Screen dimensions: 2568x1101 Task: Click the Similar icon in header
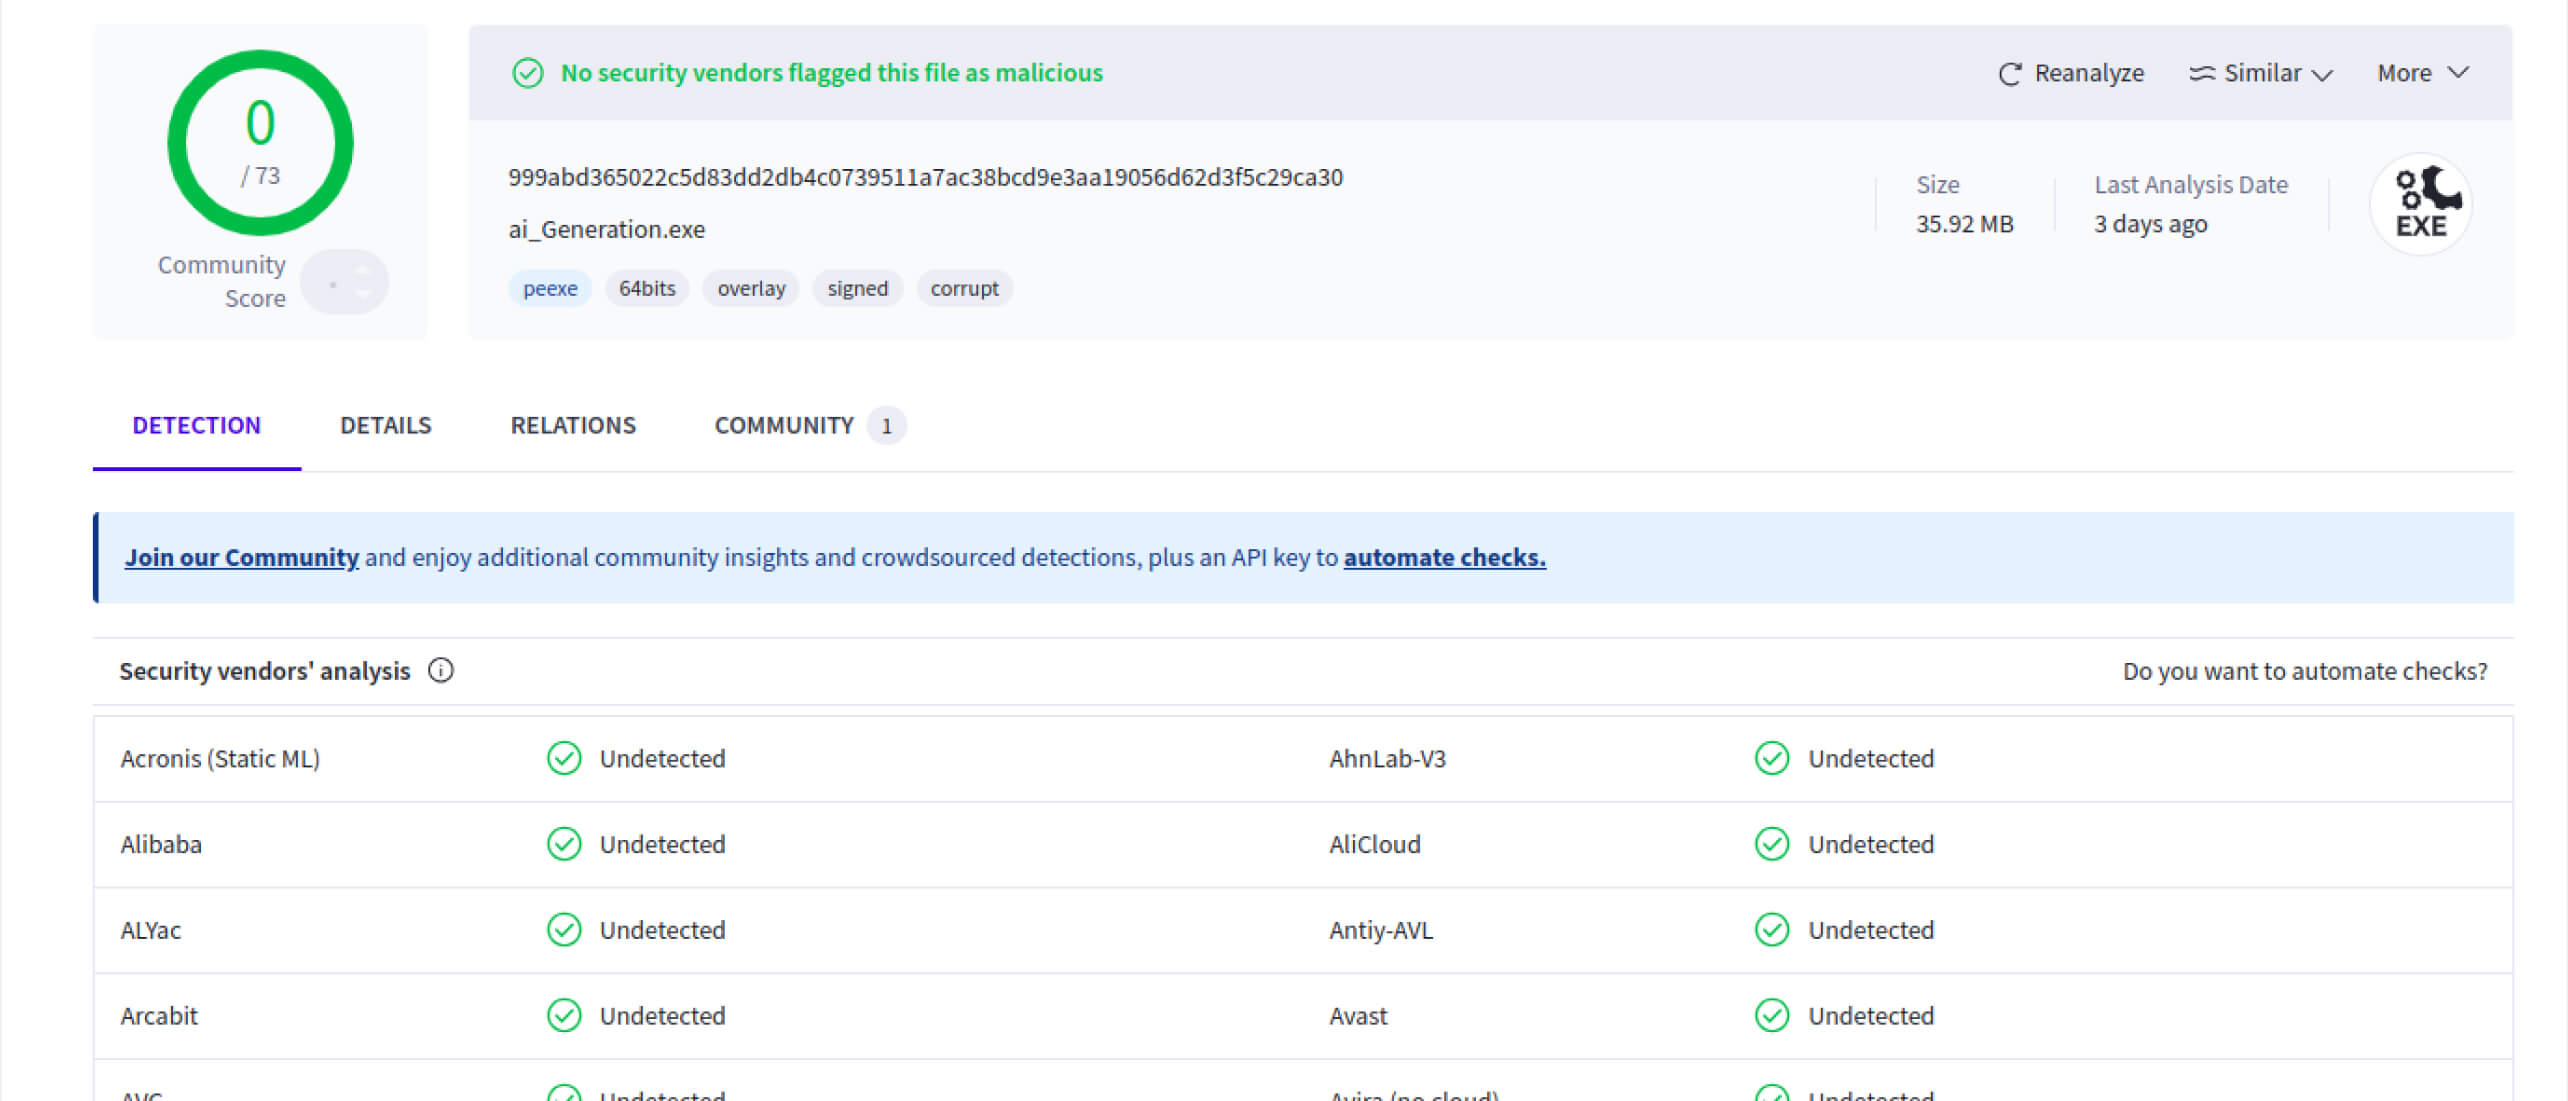pyautogui.click(x=2202, y=73)
